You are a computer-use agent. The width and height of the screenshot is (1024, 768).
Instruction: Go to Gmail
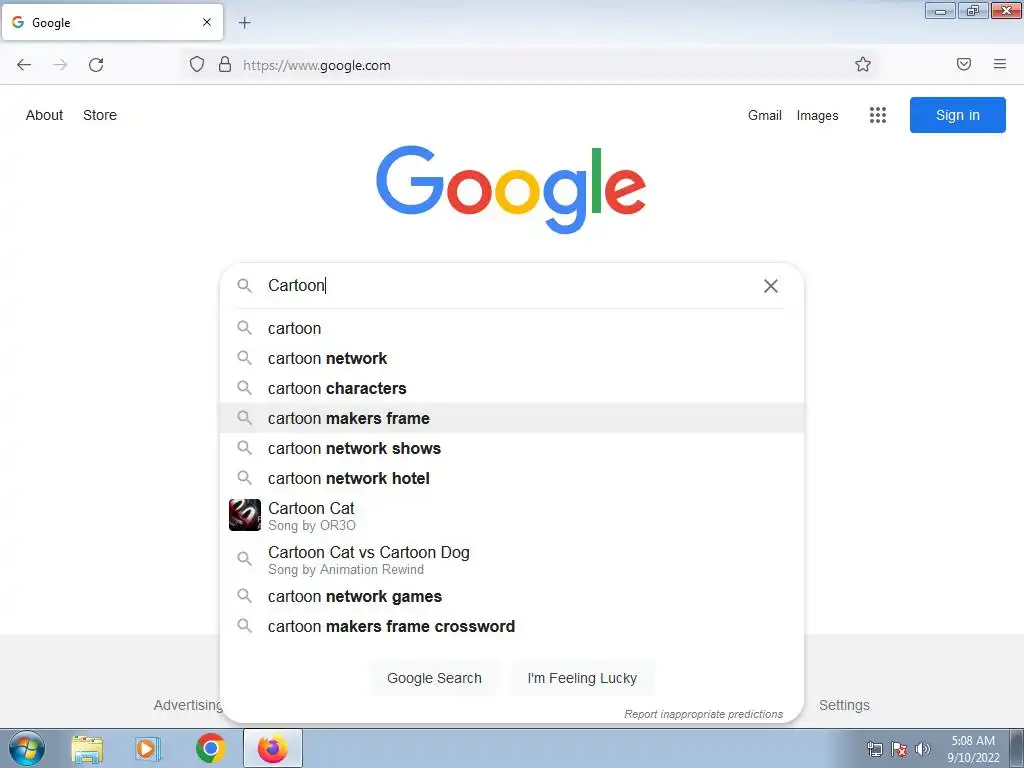[x=765, y=115]
